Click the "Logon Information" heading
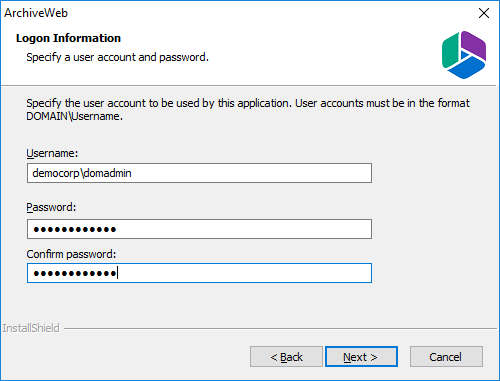This screenshot has height=381, width=500. click(x=68, y=38)
